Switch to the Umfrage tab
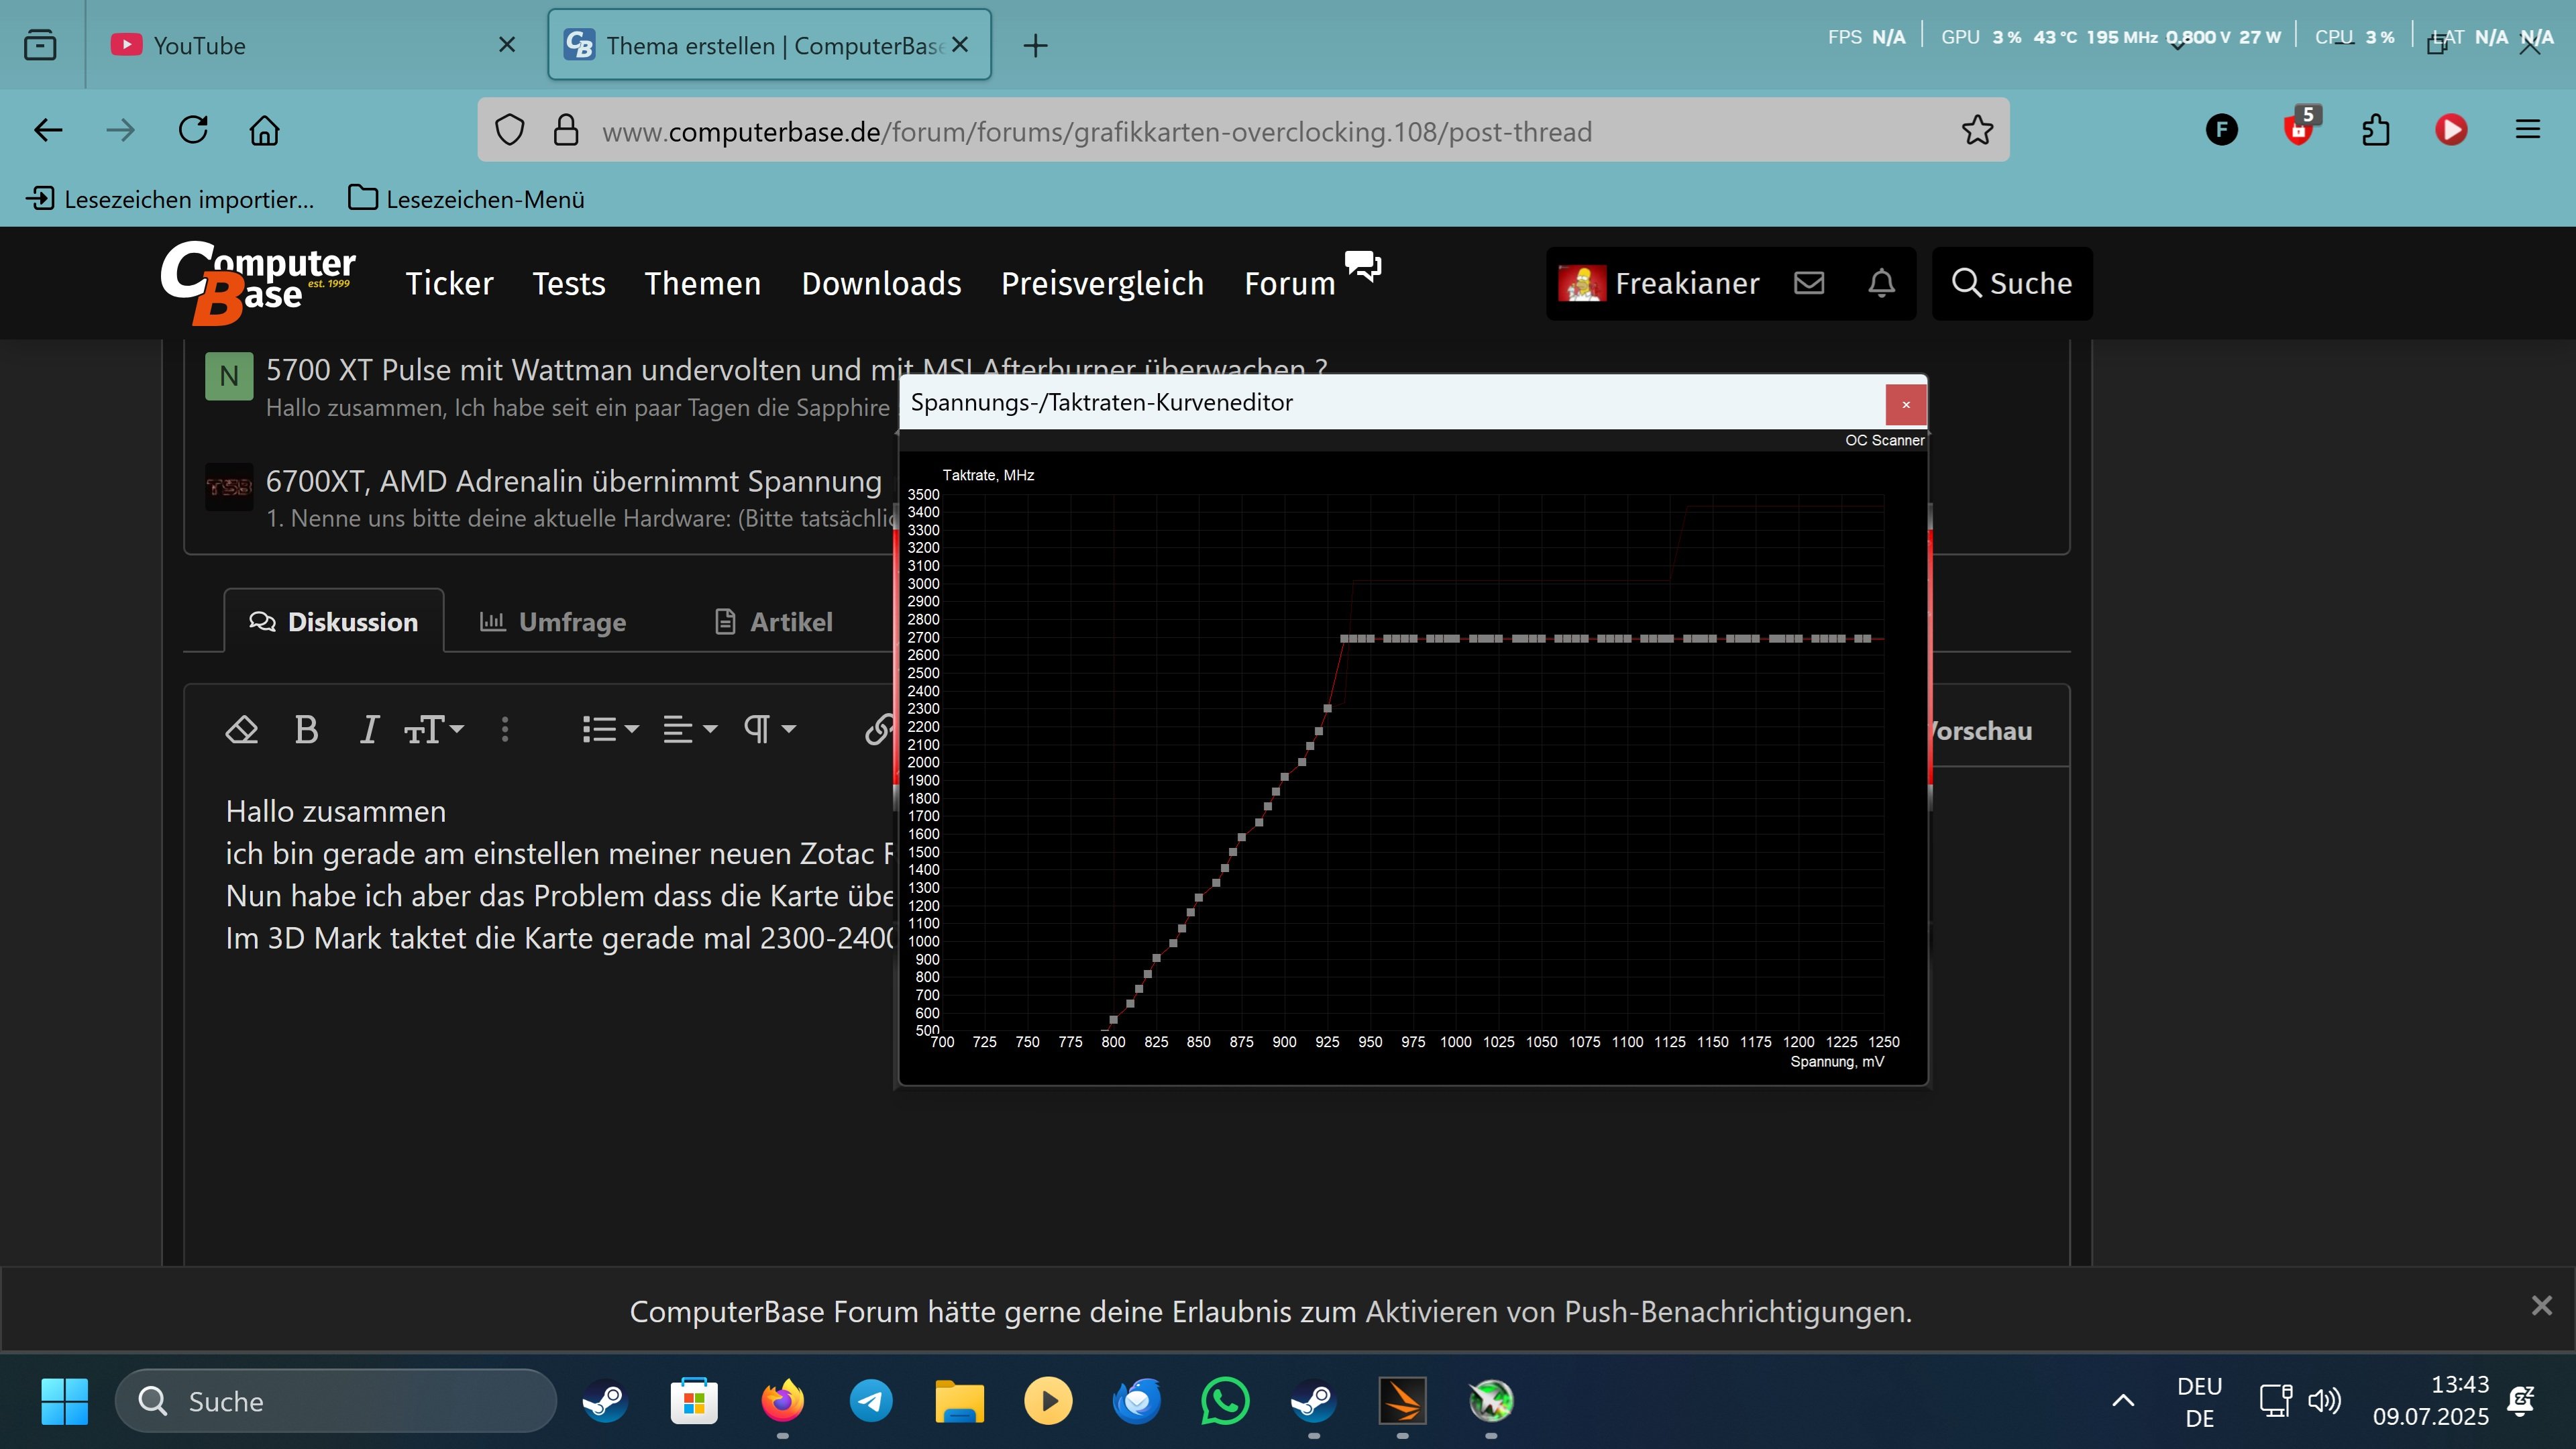The image size is (2576, 1449). [553, 622]
